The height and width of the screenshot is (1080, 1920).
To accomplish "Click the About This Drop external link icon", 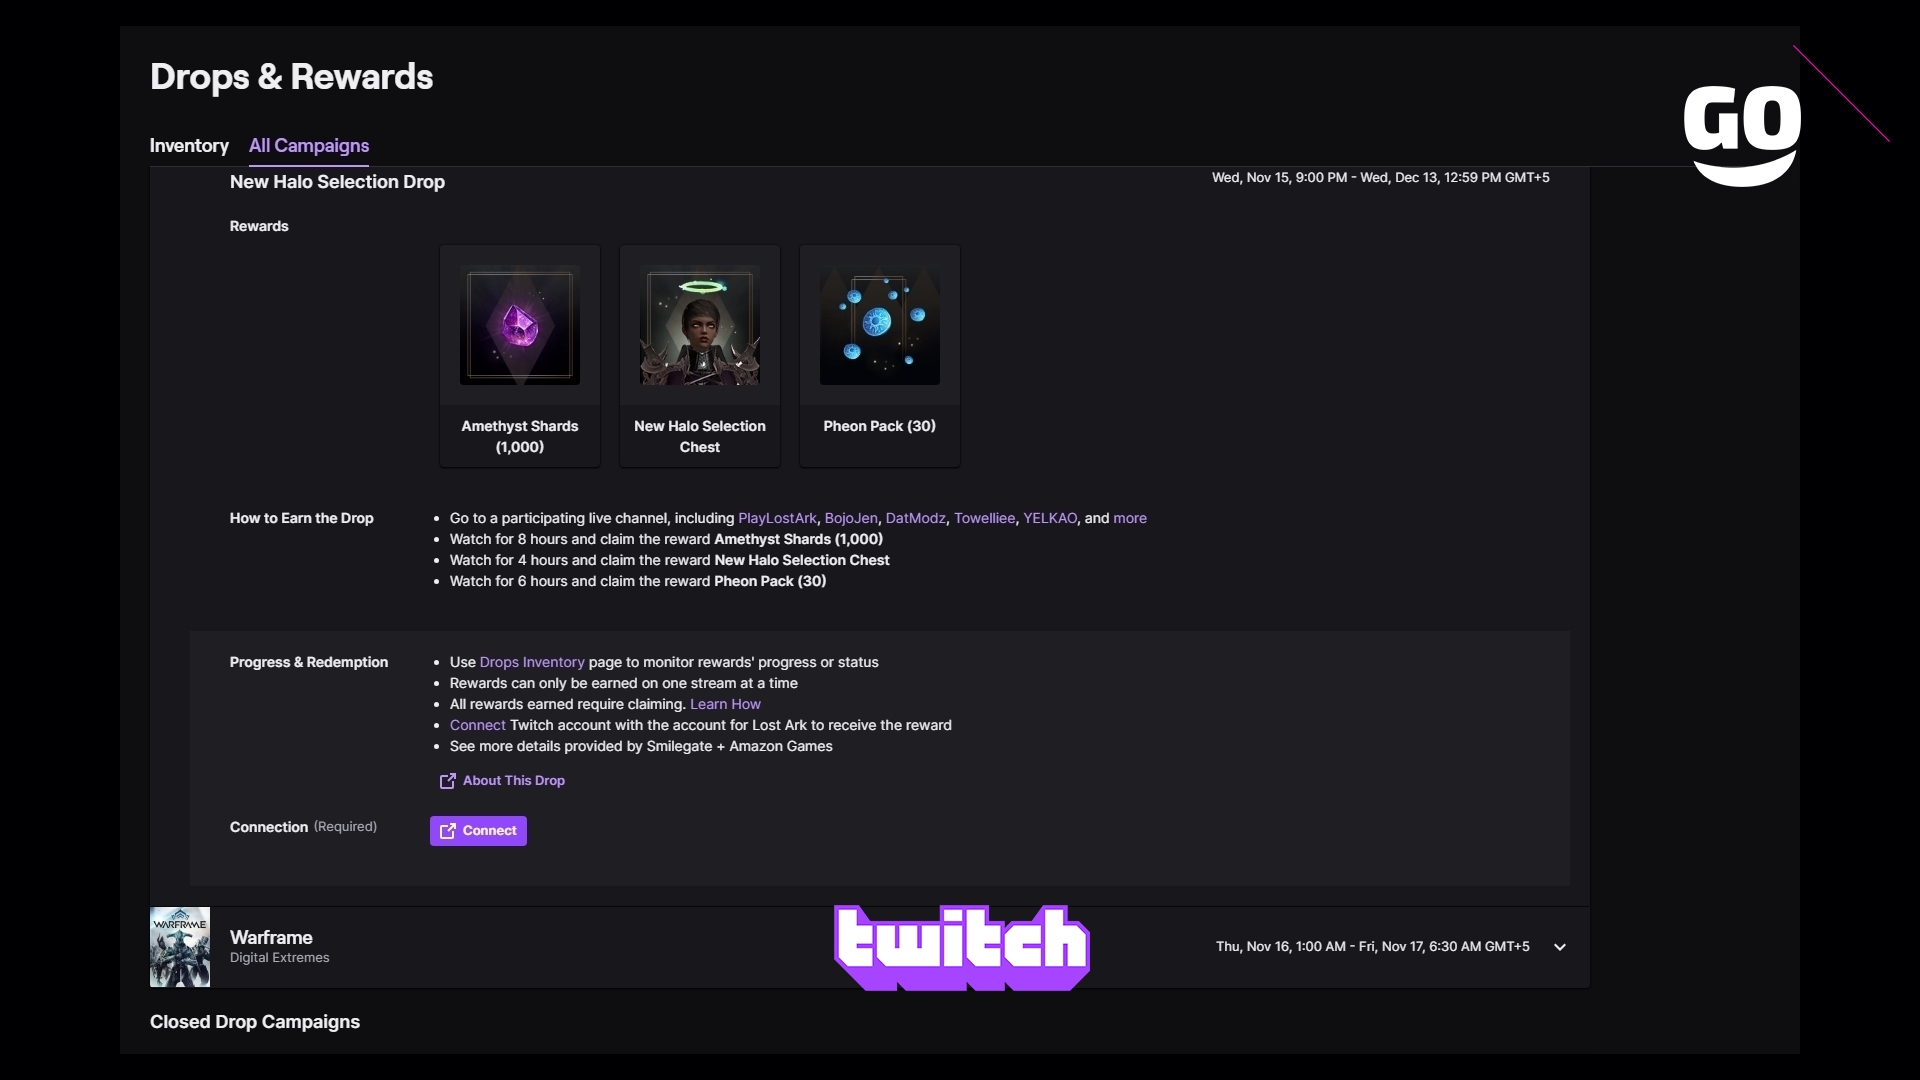I will [447, 781].
